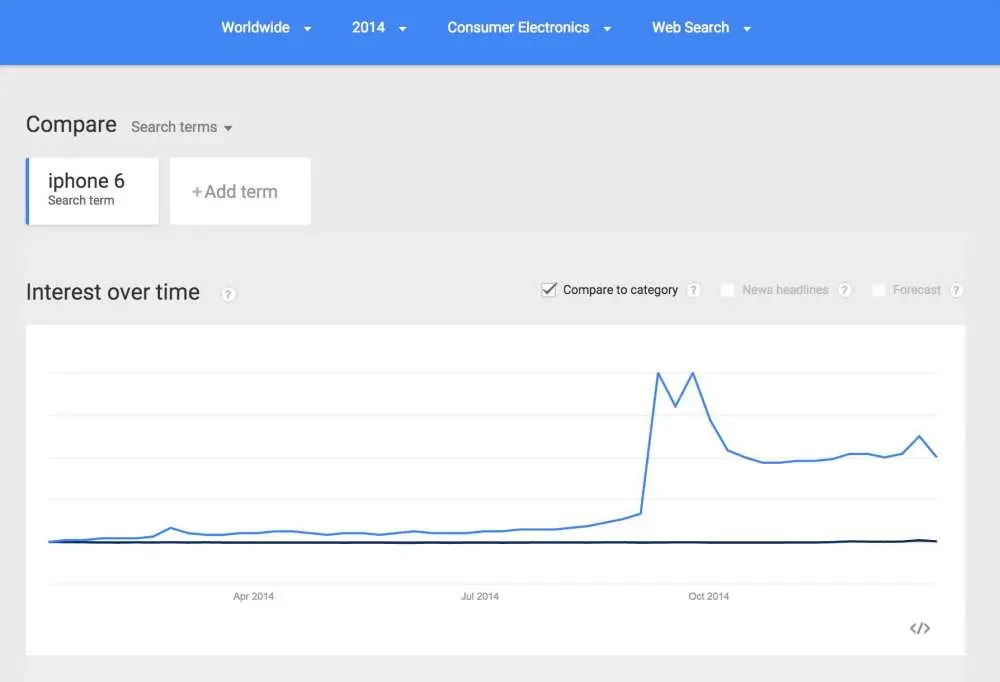Open the Consumer Electronics category dropdown
This screenshot has height=682, width=1000.
pos(529,27)
